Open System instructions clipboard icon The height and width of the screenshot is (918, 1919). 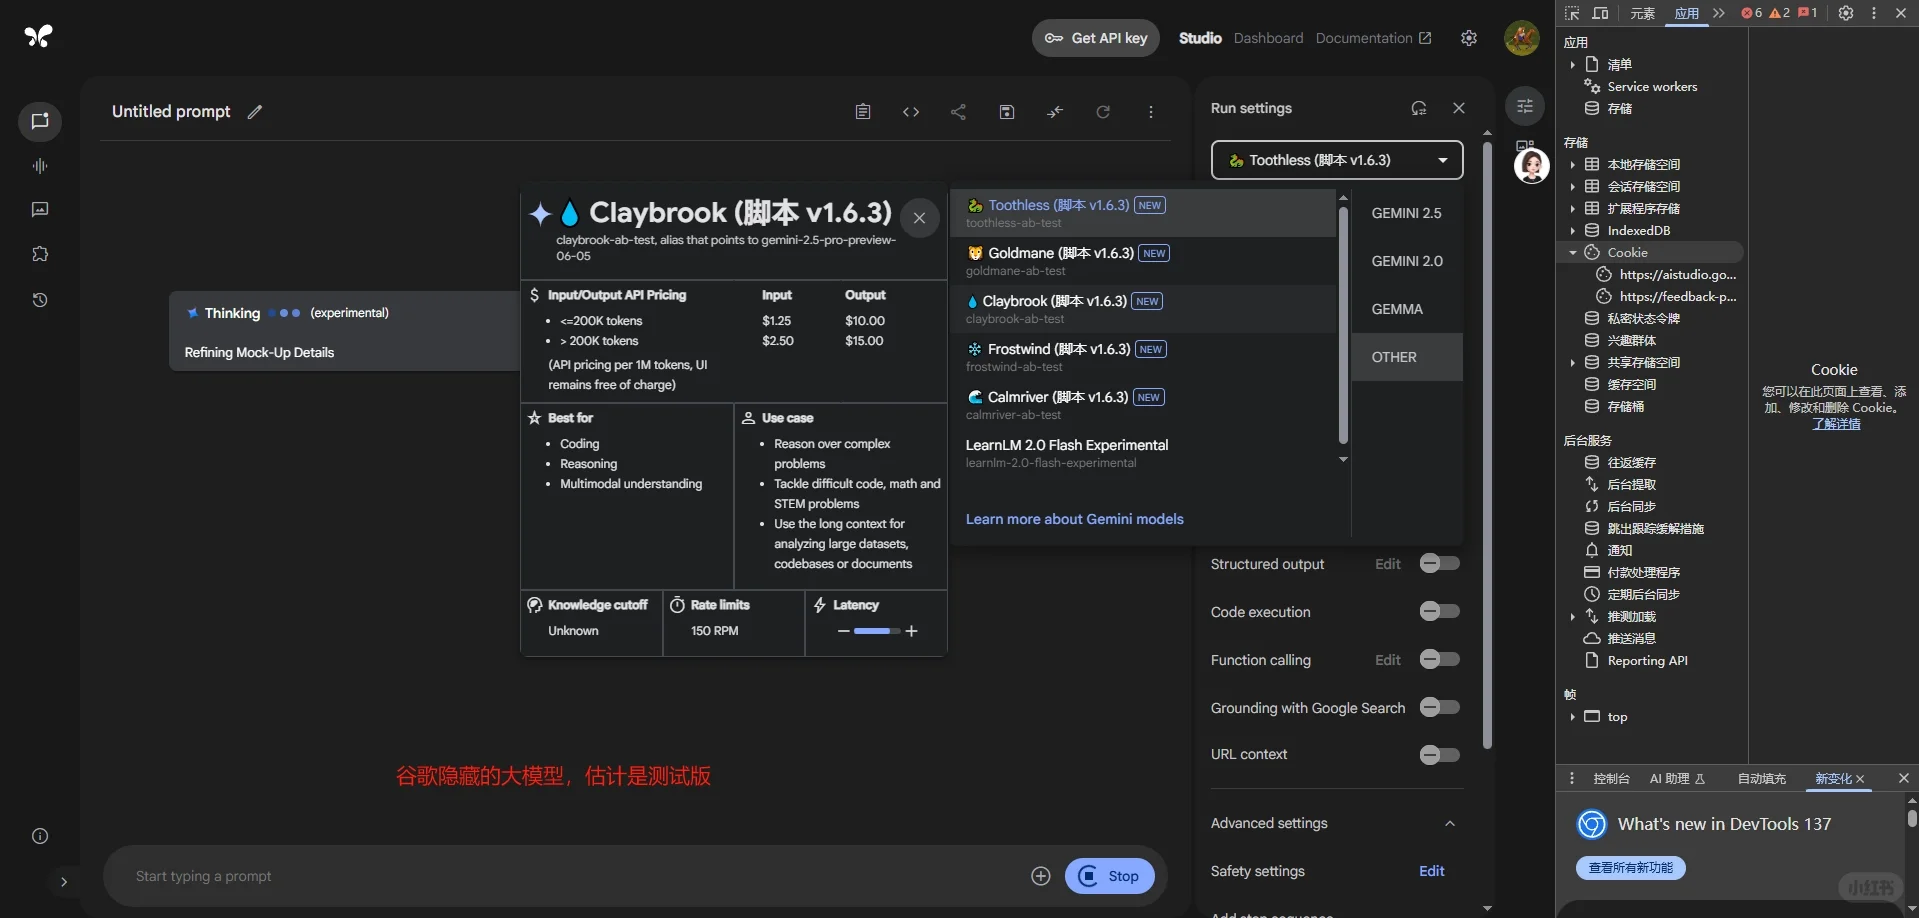(x=863, y=112)
